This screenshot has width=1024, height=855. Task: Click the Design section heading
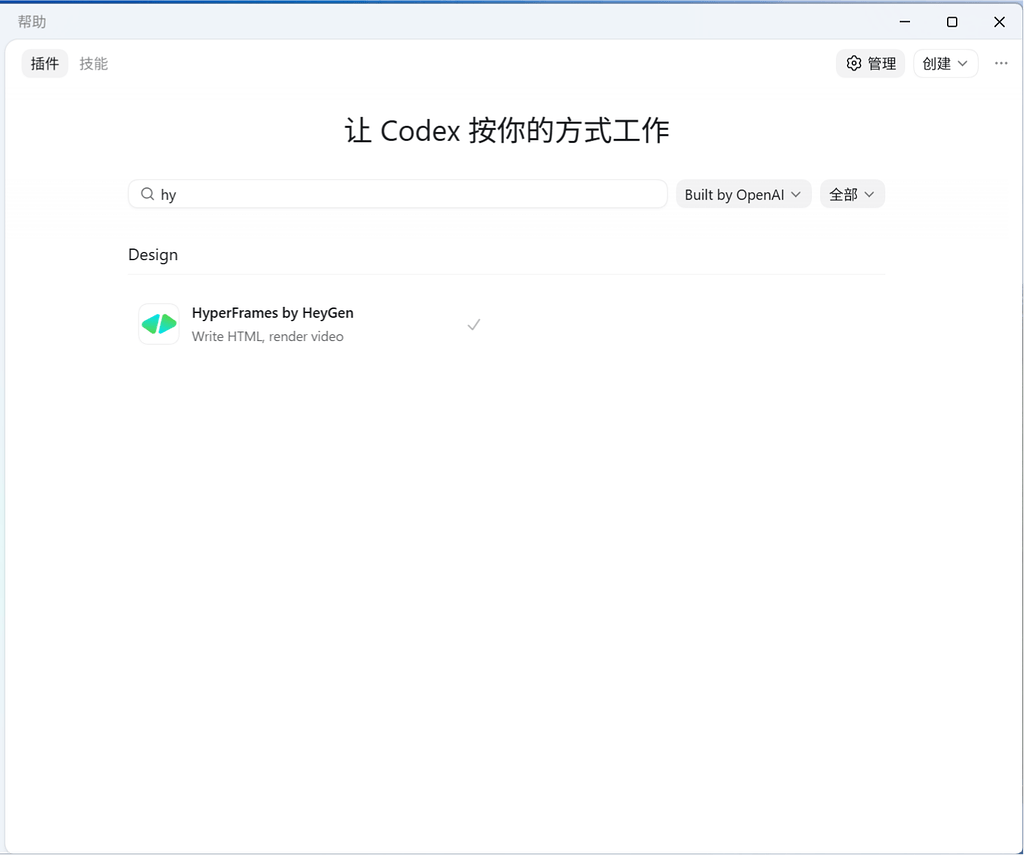pos(153,255)
